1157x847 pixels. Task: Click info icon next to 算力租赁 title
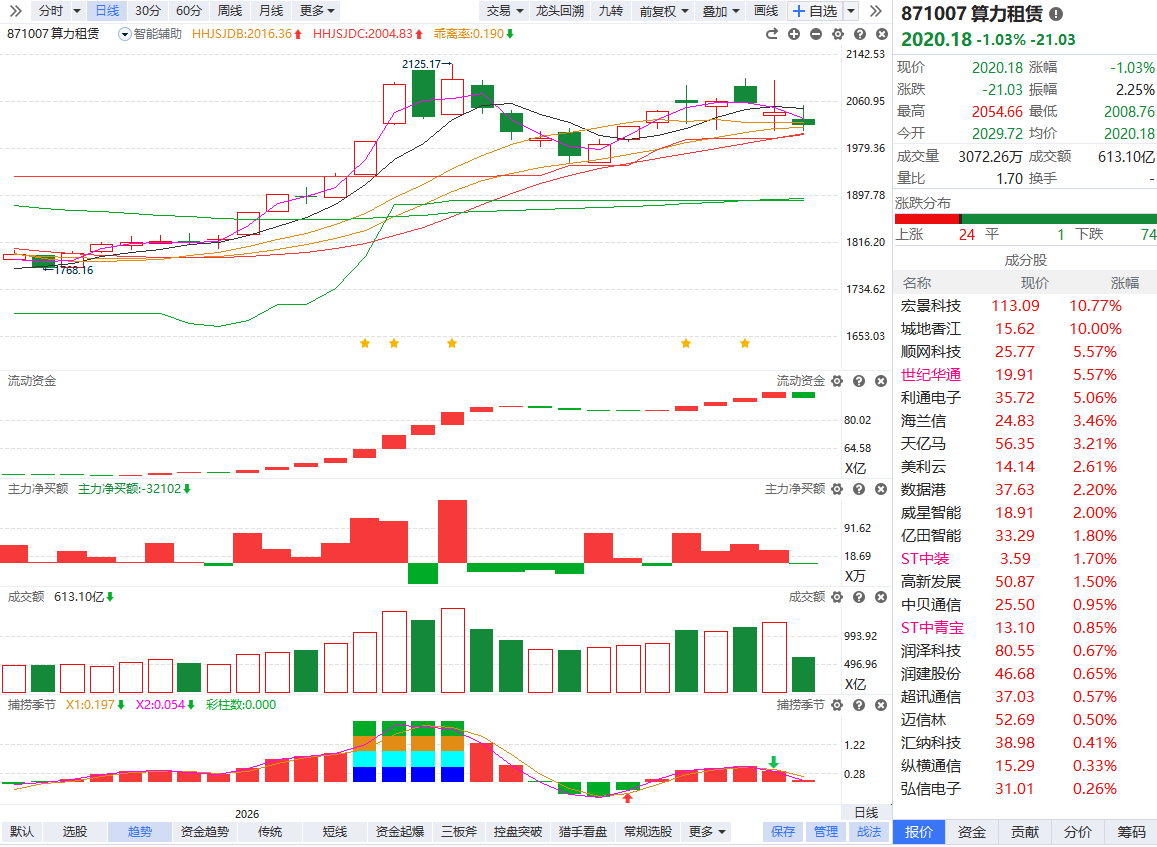(x=1056, y=14)
